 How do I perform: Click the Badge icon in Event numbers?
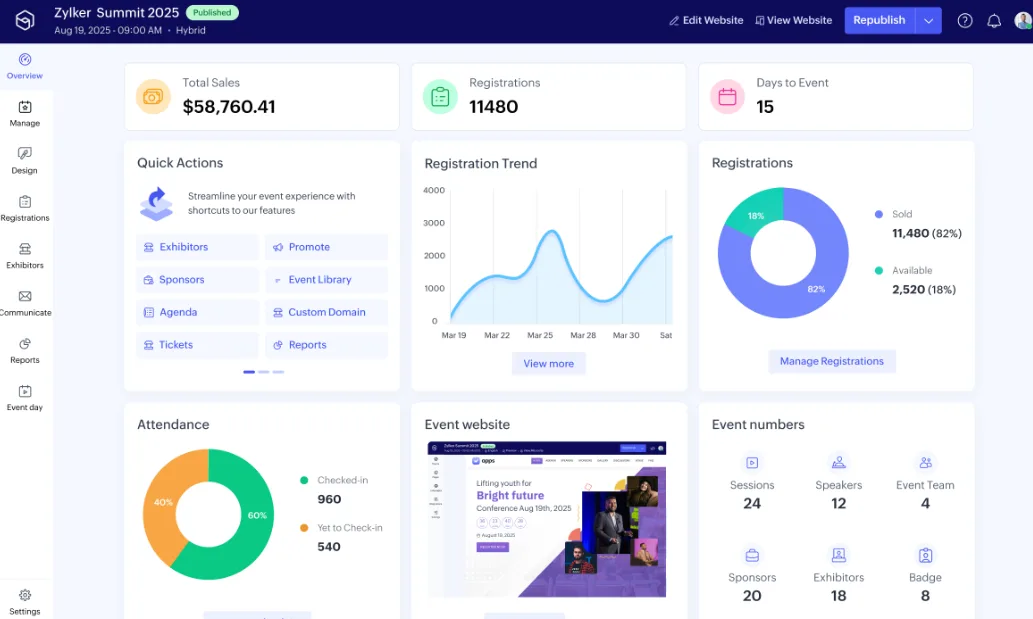pos(925,555)
